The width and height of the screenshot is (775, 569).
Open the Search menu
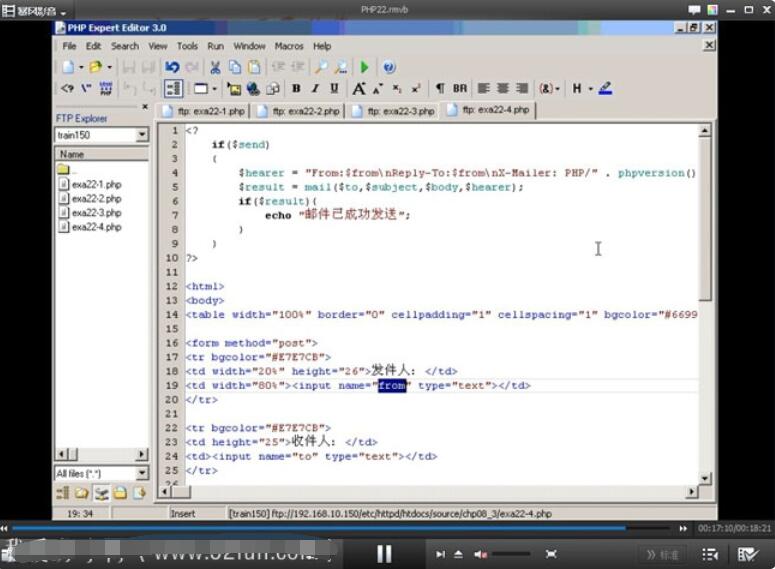125,46
